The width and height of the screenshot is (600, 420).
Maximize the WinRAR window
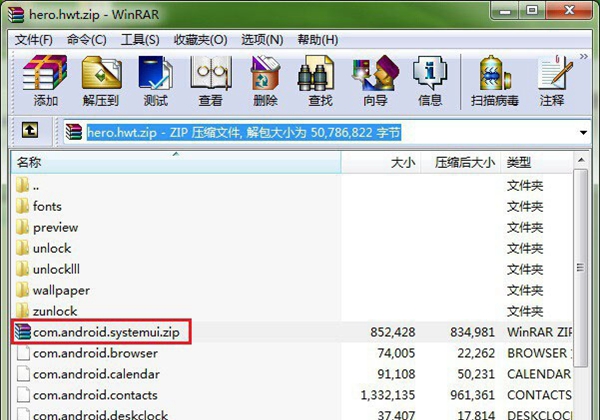532,11
